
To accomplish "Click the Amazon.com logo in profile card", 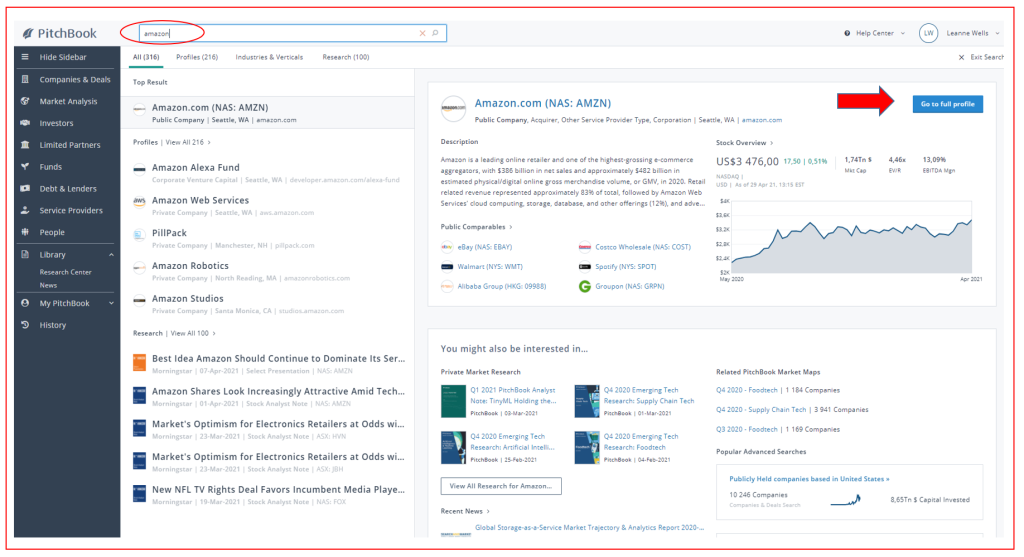I will 453,108.
